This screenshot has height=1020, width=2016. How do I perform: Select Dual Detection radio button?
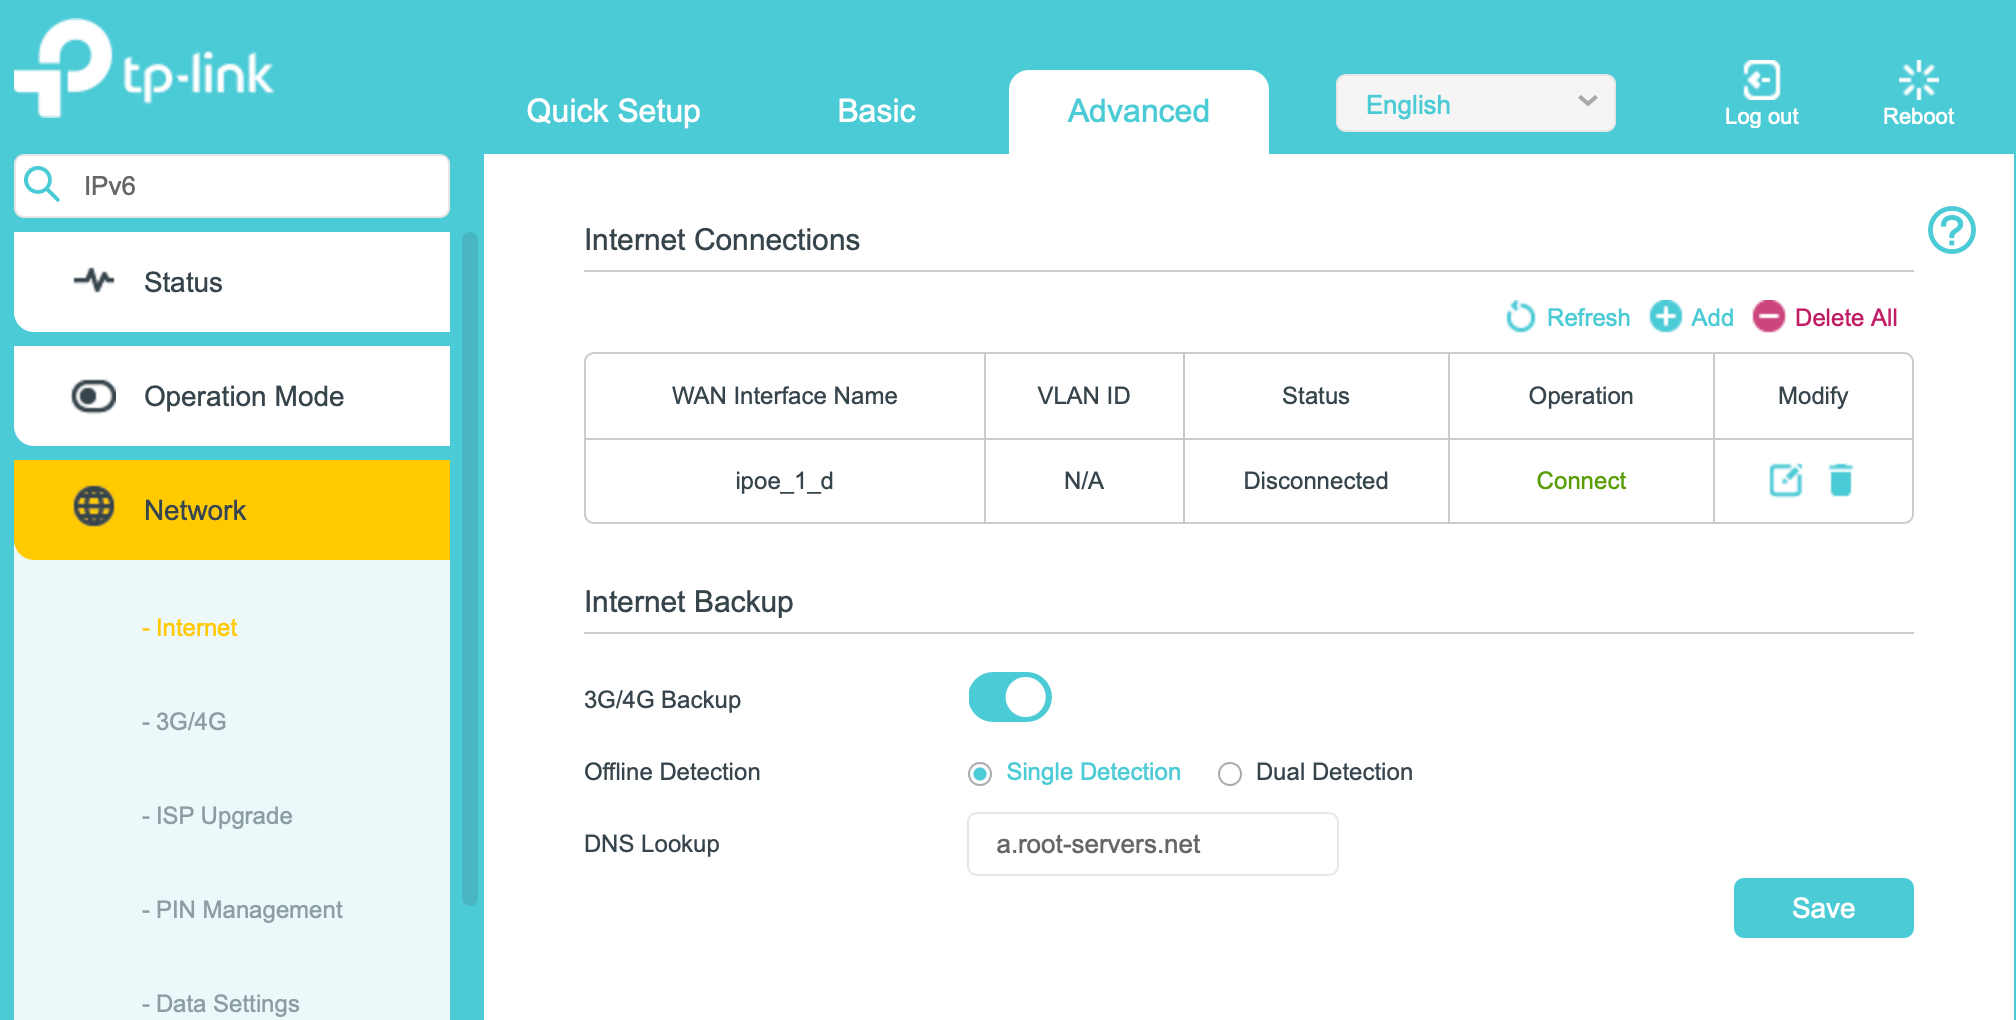click(1230, 774)
